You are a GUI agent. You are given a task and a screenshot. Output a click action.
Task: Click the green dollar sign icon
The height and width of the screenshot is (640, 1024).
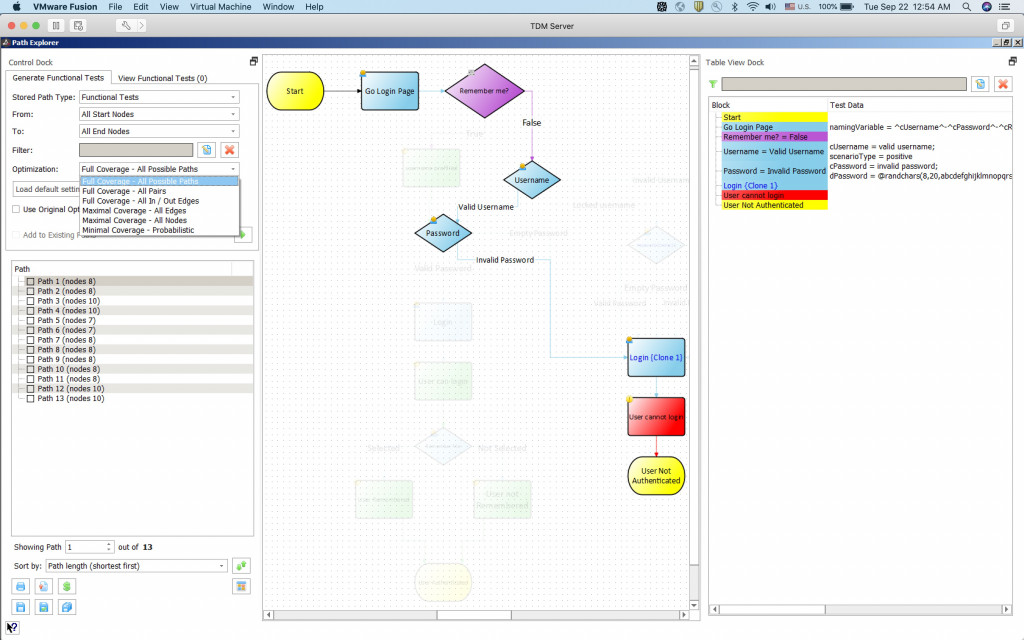tap(66, 586)
